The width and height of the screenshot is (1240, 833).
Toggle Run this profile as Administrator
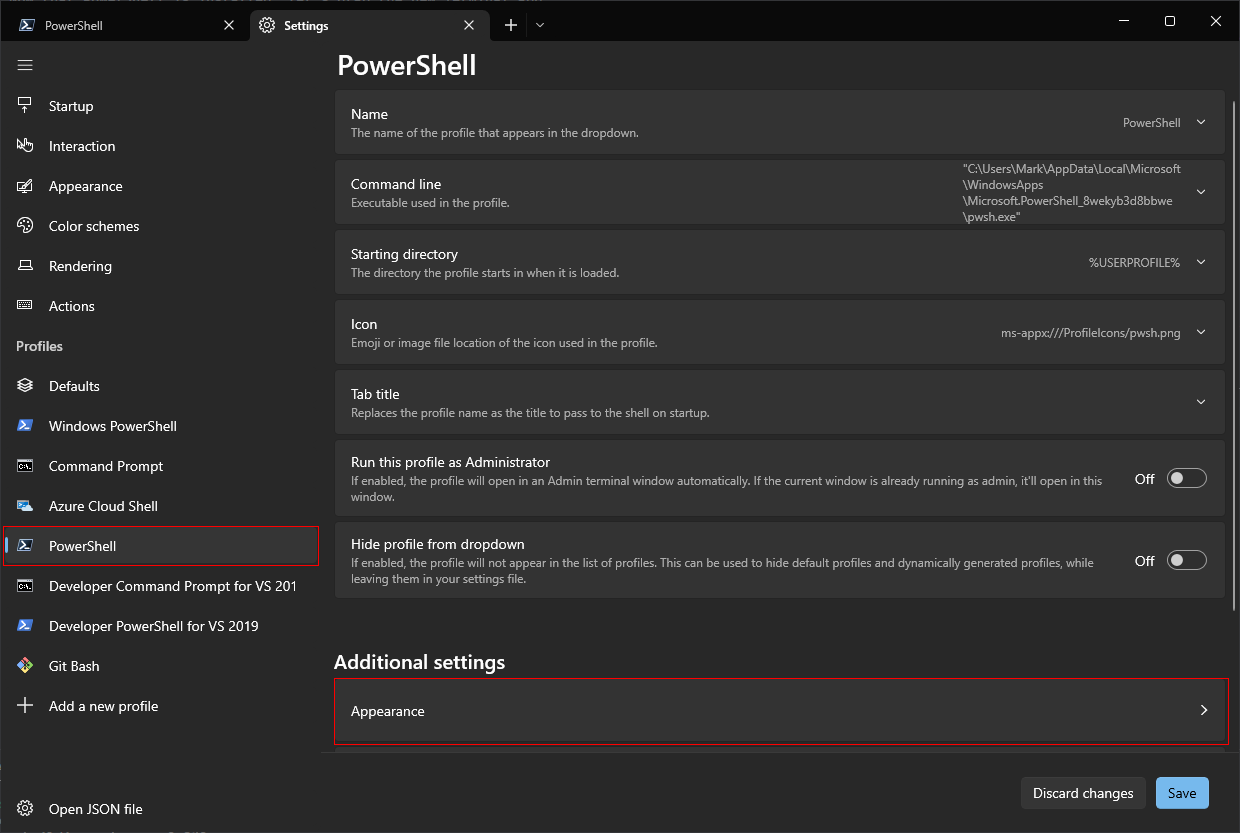1187,479
